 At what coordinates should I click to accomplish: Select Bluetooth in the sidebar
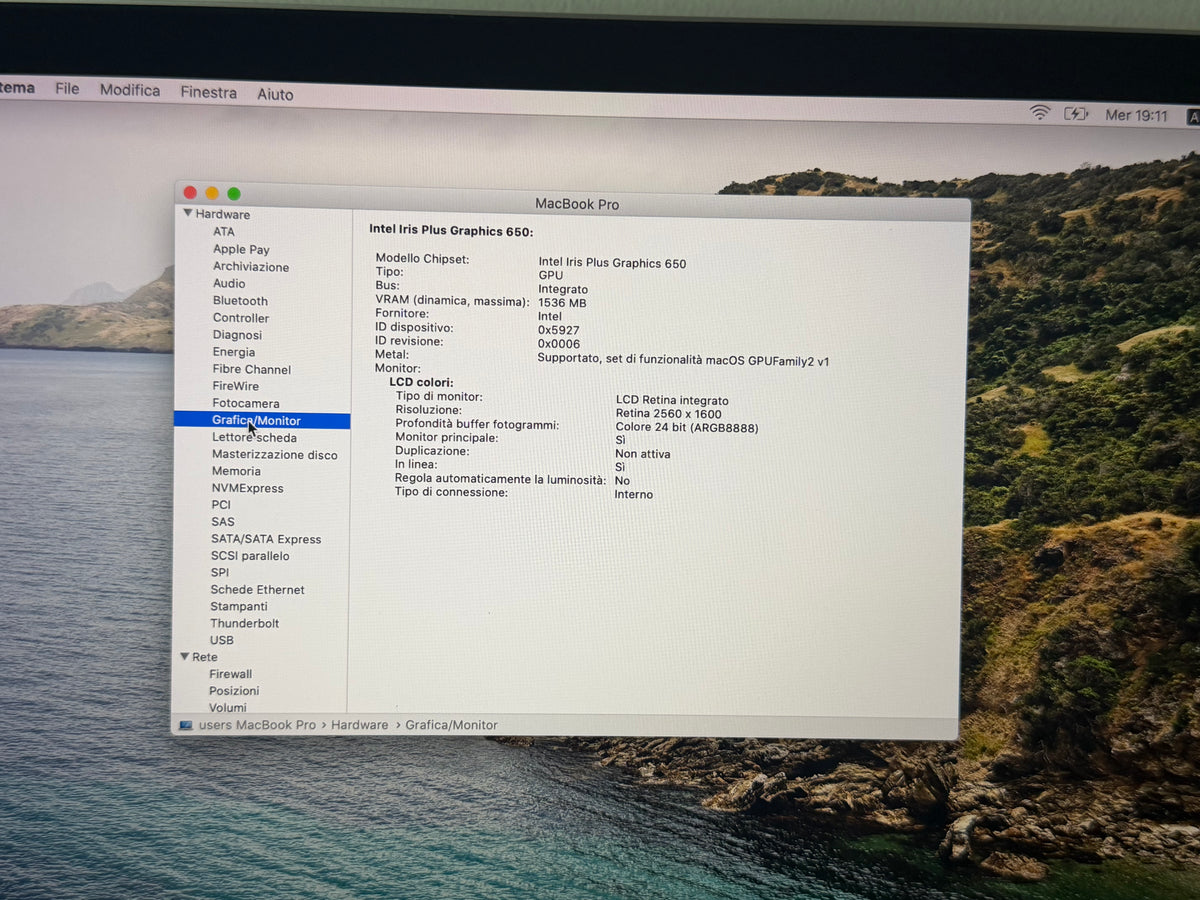tap(240, 301)
